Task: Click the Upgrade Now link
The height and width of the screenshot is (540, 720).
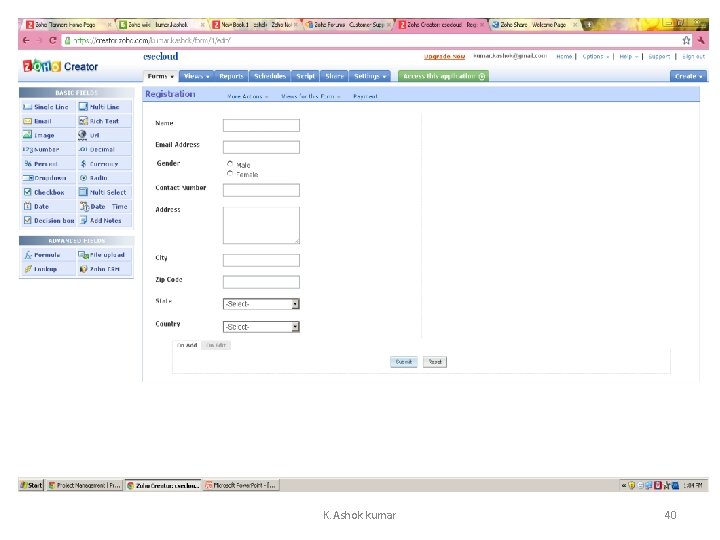Action: (x=444, y=56)
